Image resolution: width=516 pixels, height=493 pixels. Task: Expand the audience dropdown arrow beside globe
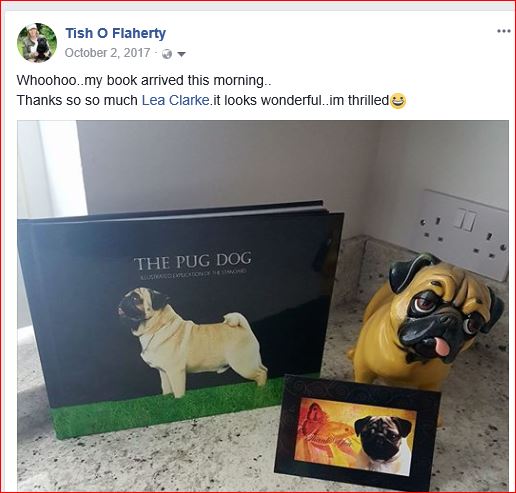(x=181, y=54)
